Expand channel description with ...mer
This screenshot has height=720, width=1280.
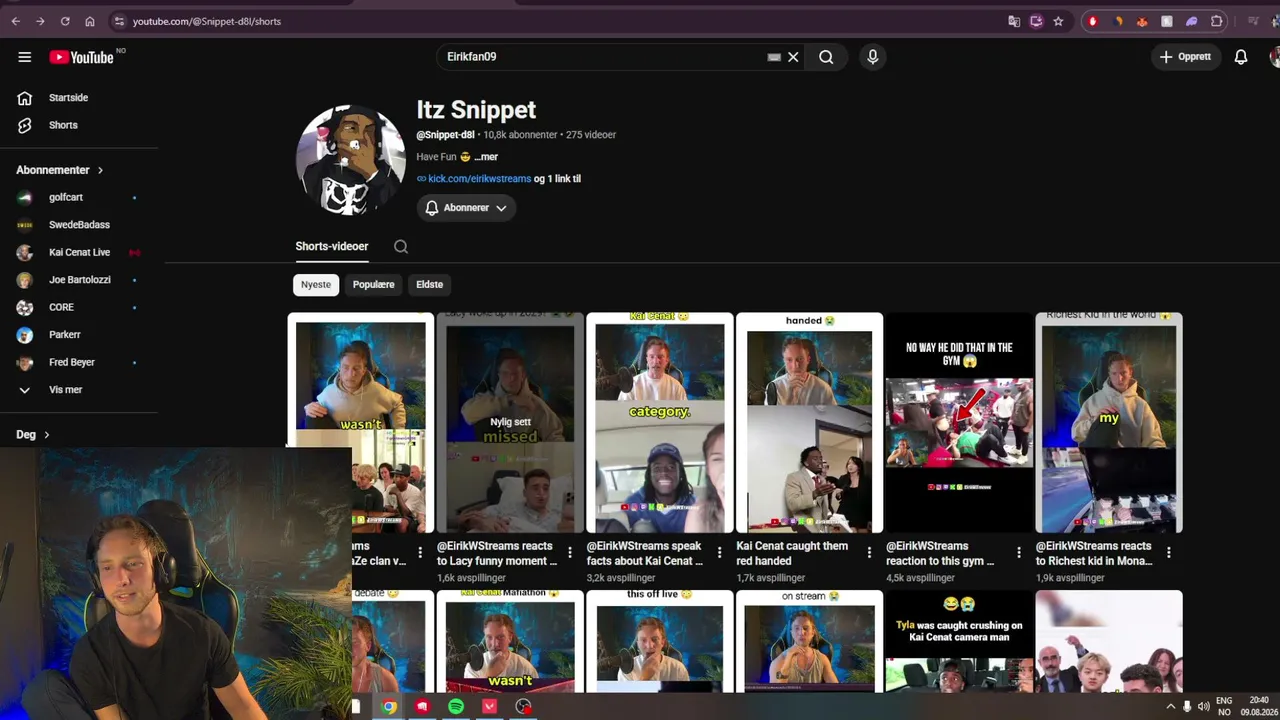tap(486, 157)
